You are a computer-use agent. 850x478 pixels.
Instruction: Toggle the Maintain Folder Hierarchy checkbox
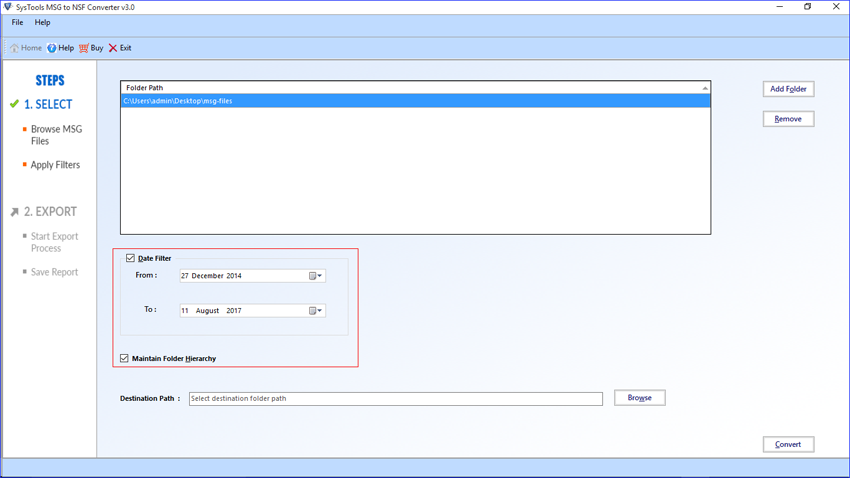124,358
